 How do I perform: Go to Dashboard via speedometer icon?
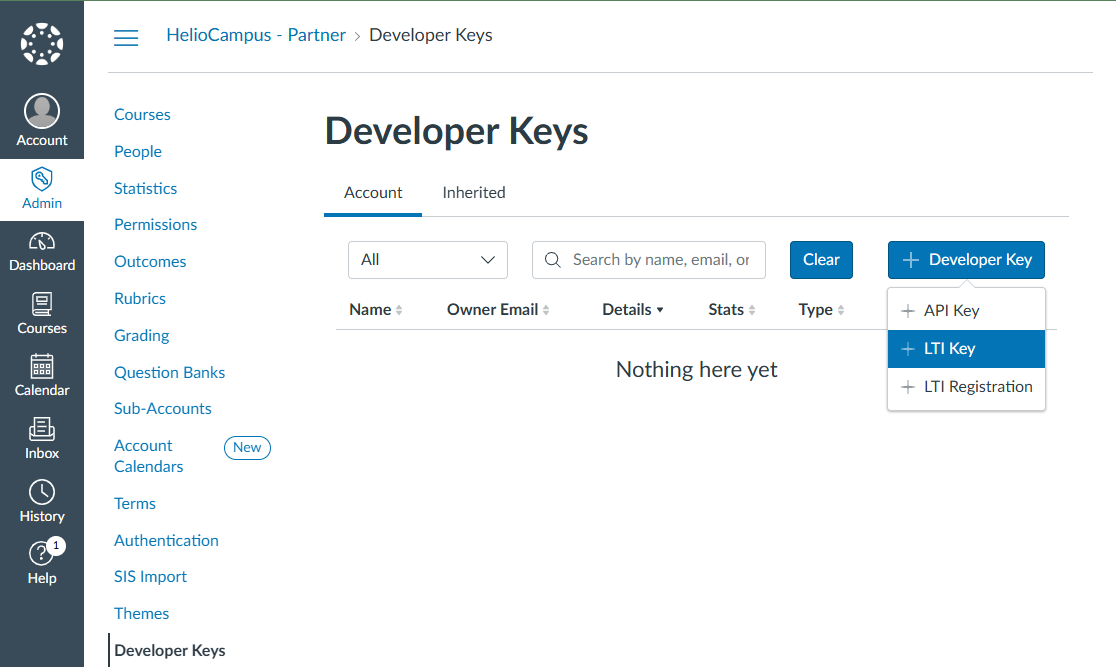[42, 243]
